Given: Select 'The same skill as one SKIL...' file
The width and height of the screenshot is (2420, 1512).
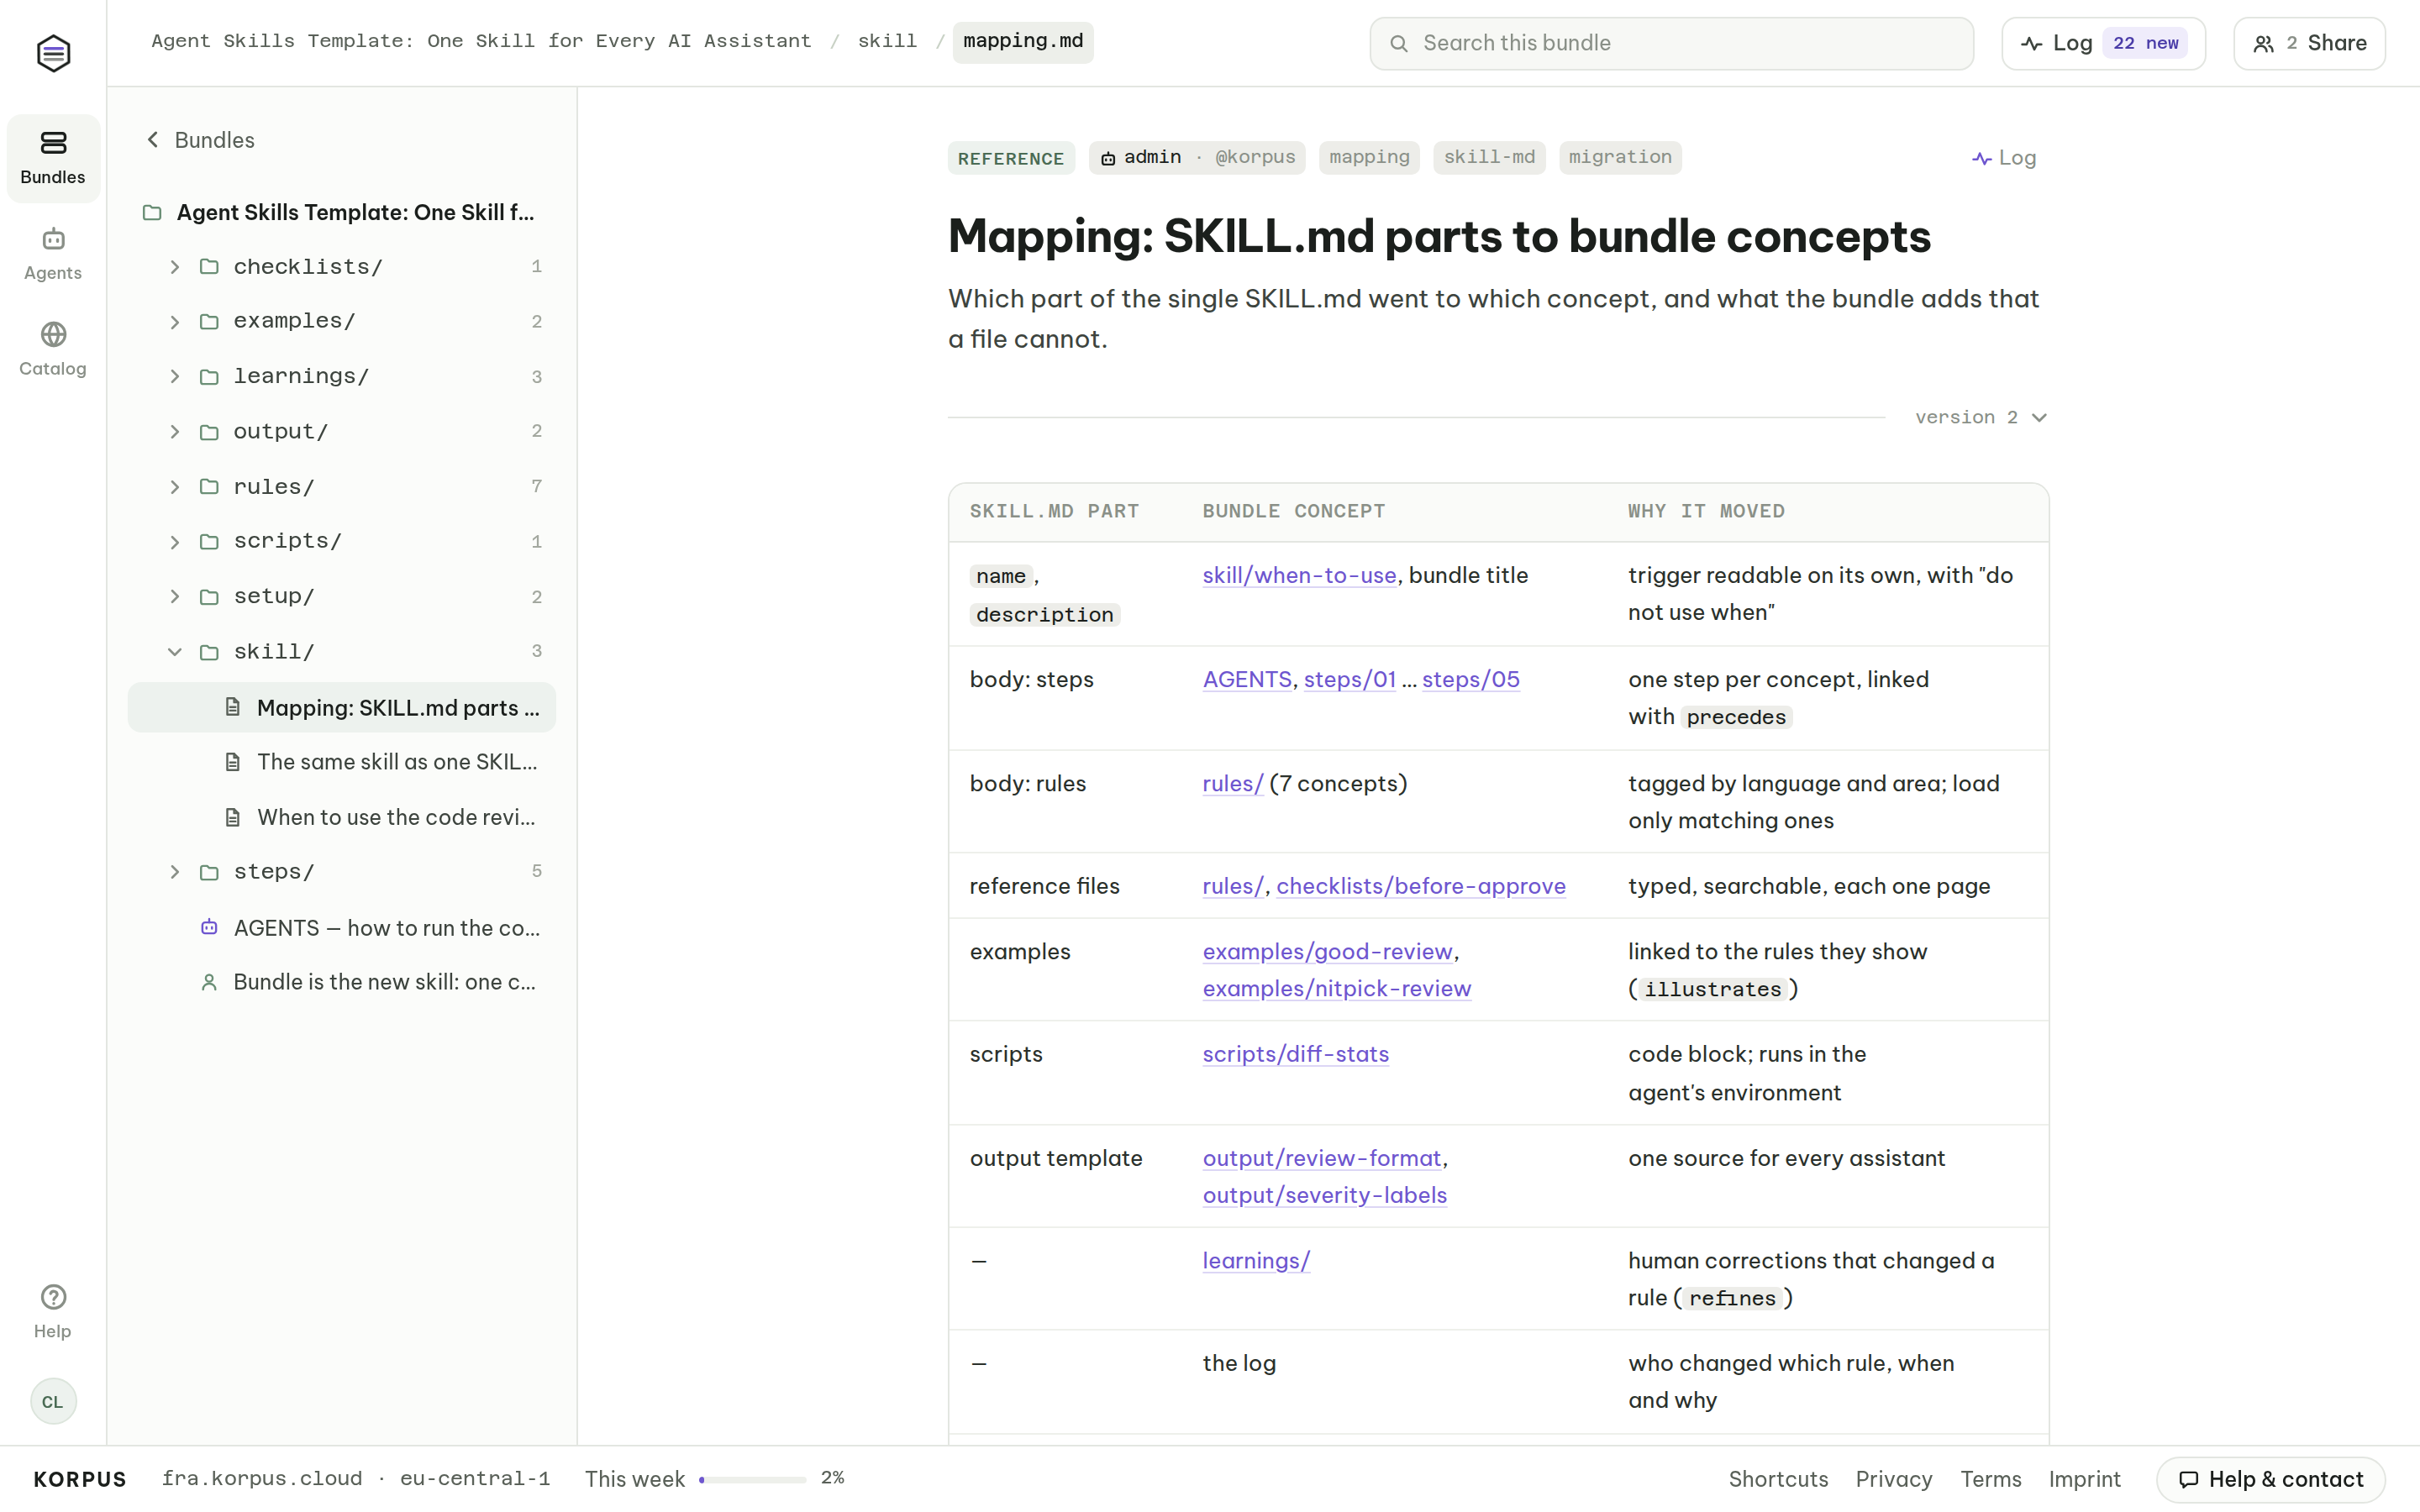Looking at the screenshot, I should 342,762.
